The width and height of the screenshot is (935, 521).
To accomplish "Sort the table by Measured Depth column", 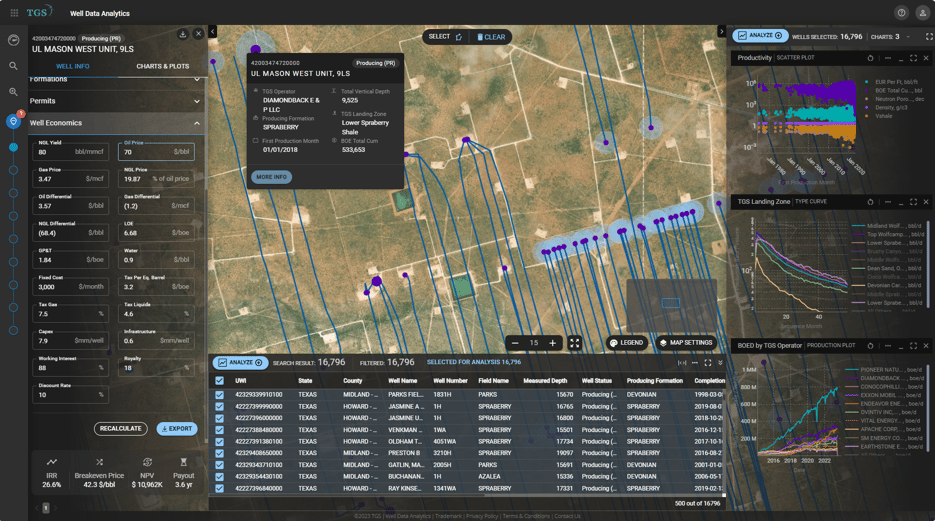I will tap(545, 380).
